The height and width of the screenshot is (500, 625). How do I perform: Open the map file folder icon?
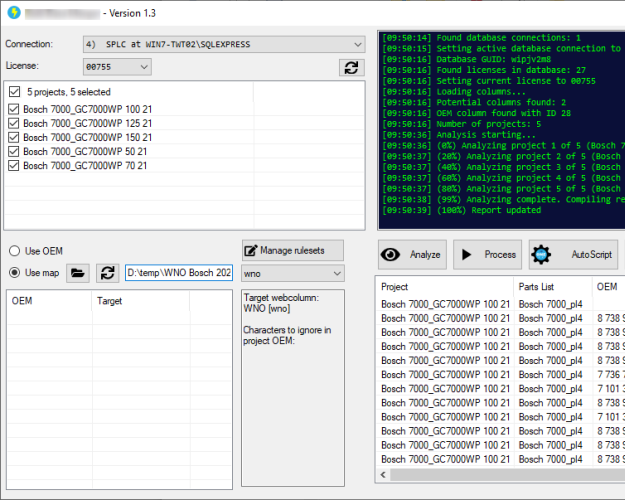[x=78, y=273]
